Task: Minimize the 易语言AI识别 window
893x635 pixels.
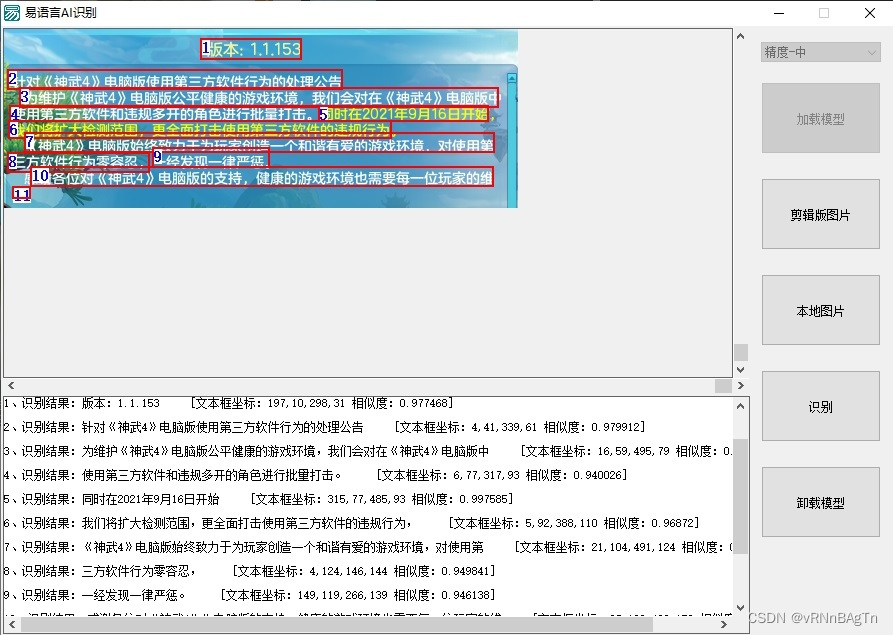Action: tap(779, 13)
